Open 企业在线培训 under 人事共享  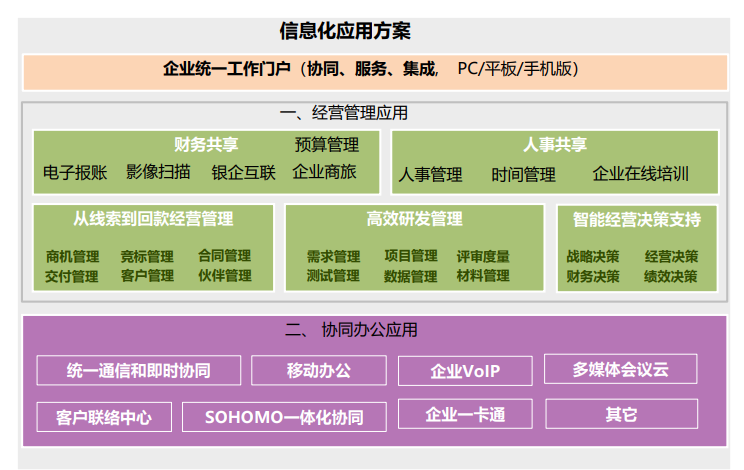click(640, 174)
